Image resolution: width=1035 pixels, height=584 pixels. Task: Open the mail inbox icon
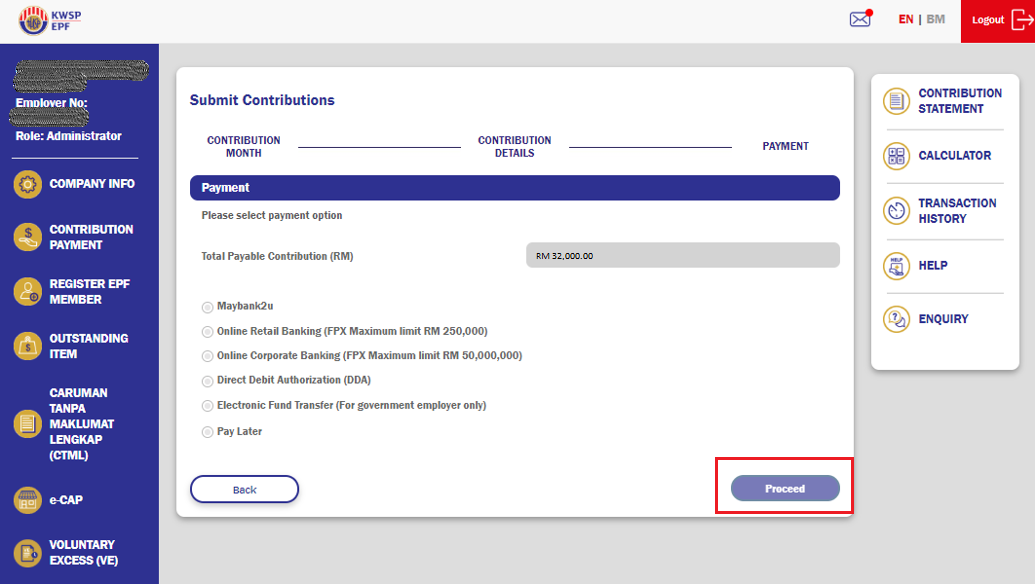click(x=859, y=19)
